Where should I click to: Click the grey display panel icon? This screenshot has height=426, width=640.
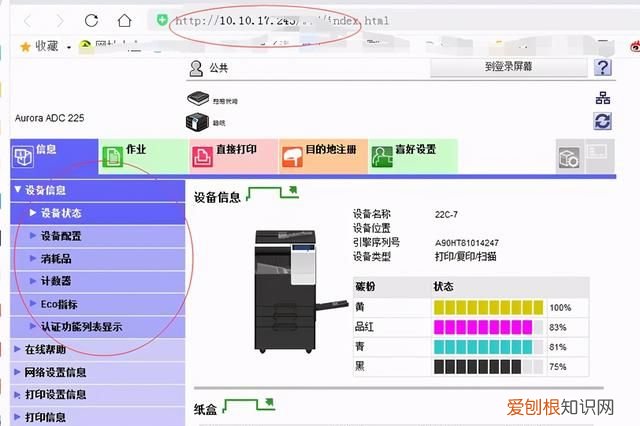point(598,153)
